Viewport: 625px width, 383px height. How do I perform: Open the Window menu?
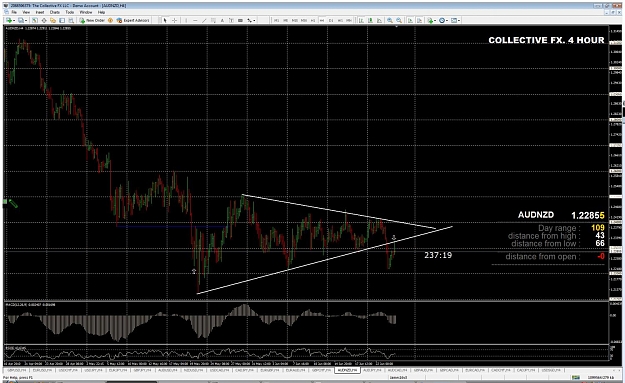click(x=86, y=12)
